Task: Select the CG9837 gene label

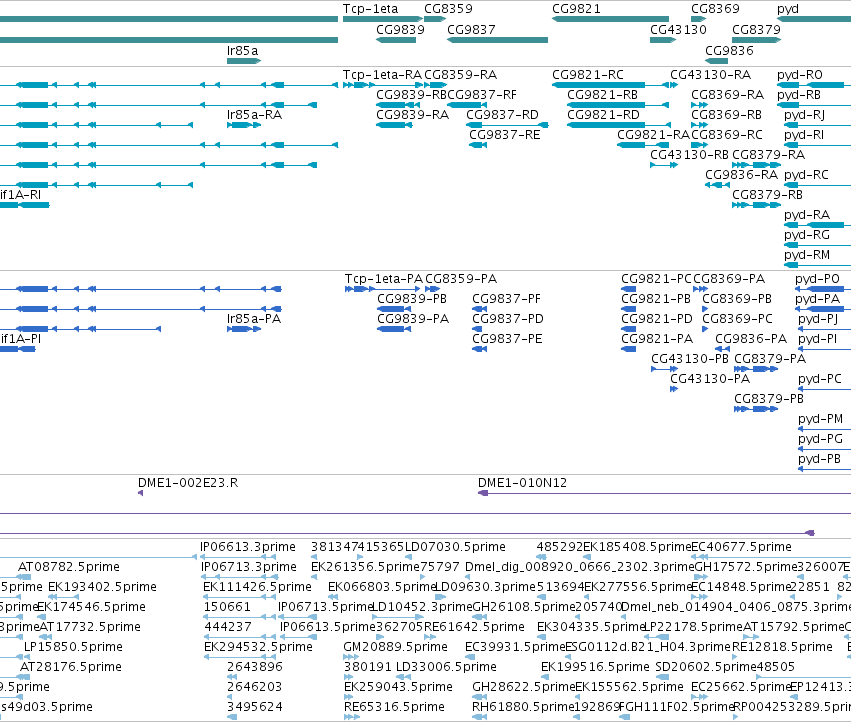Action: tap(471, 29)
